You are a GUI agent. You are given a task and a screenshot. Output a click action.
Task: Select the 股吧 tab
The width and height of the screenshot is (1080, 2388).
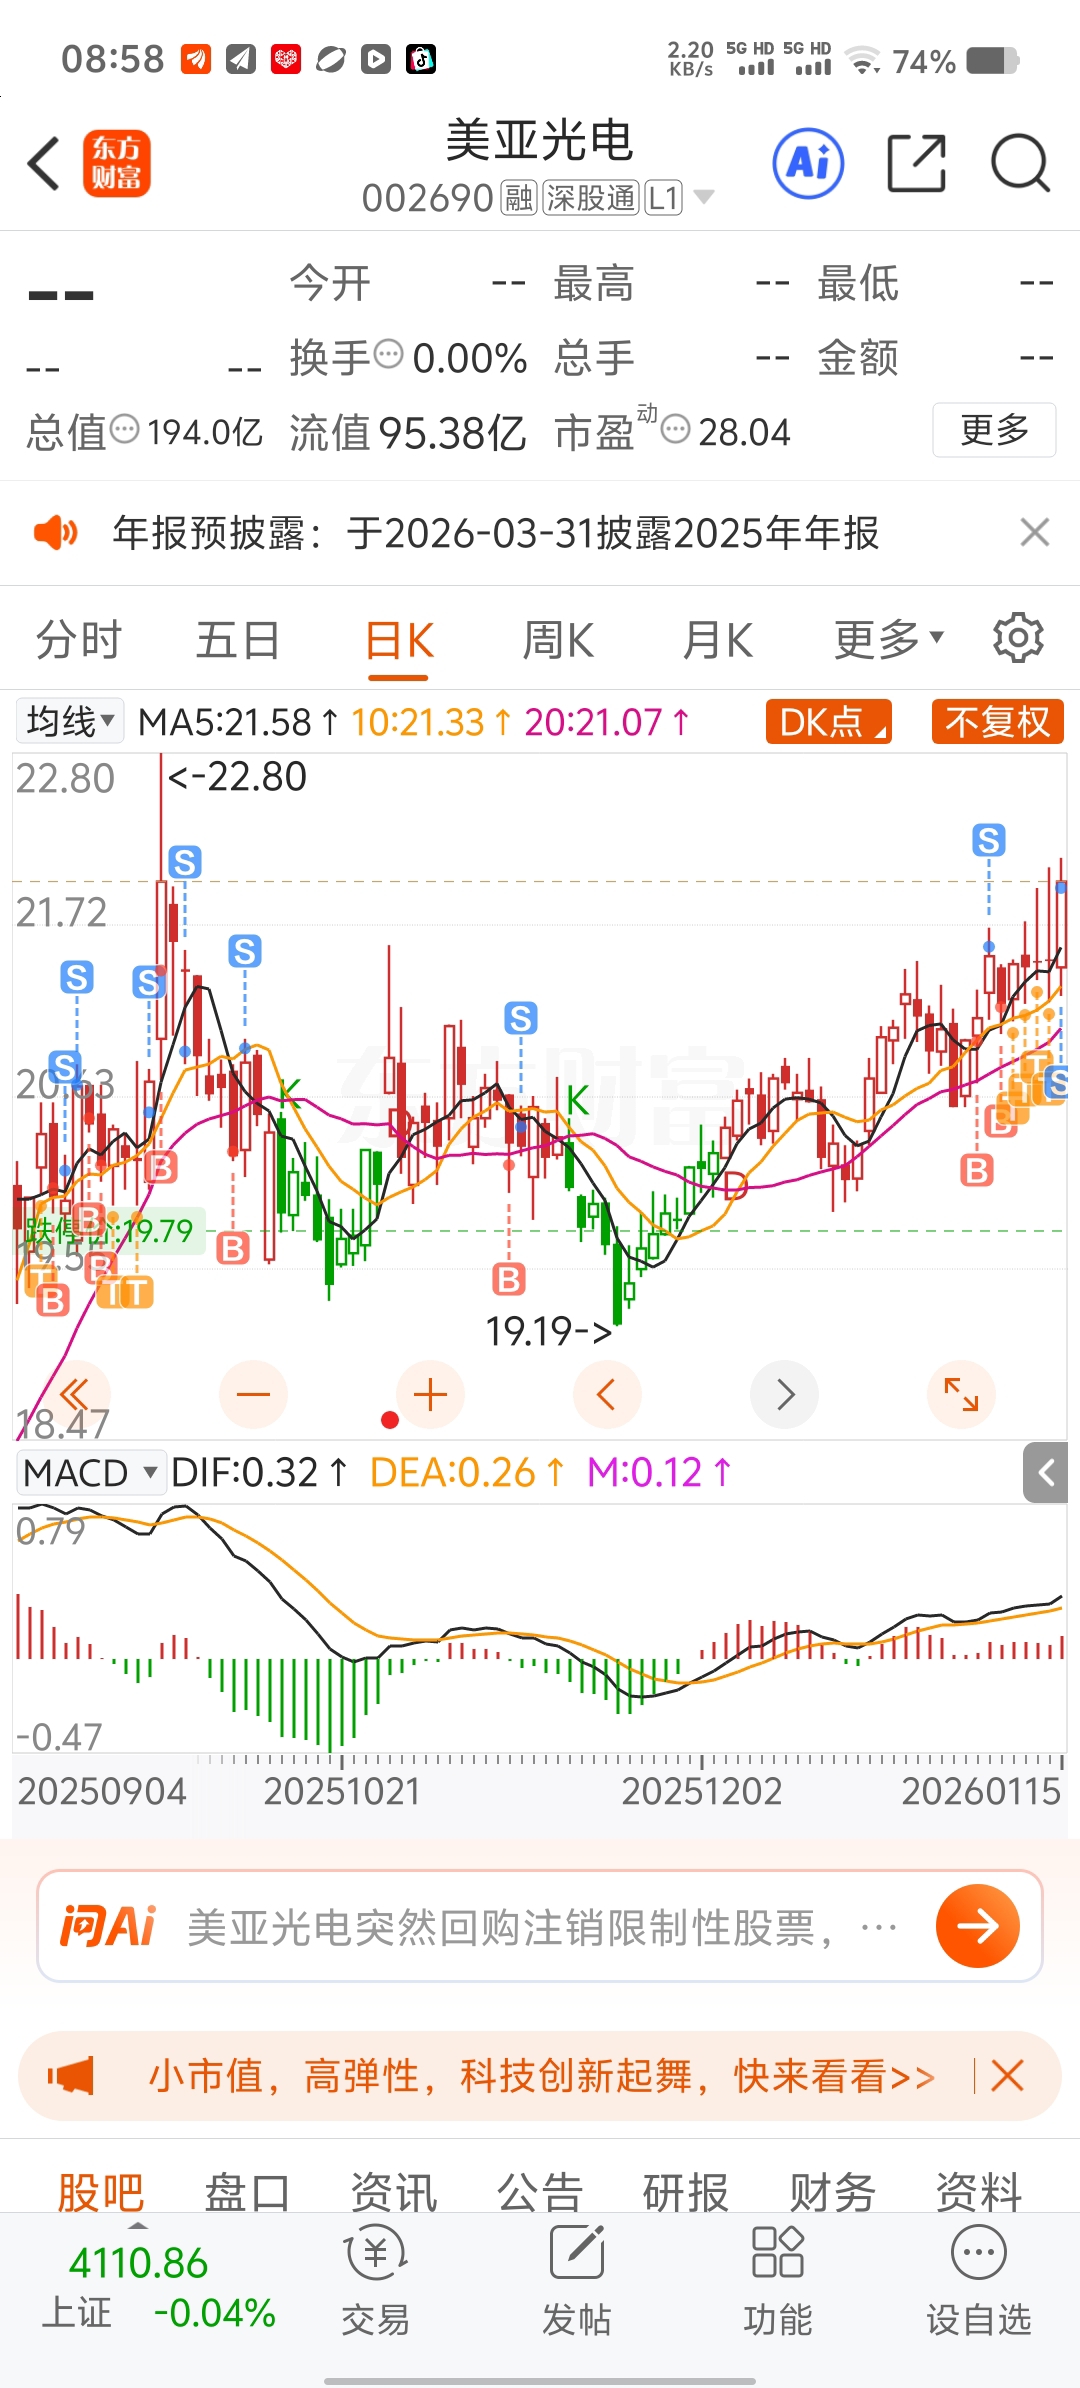click(101, 2192)
